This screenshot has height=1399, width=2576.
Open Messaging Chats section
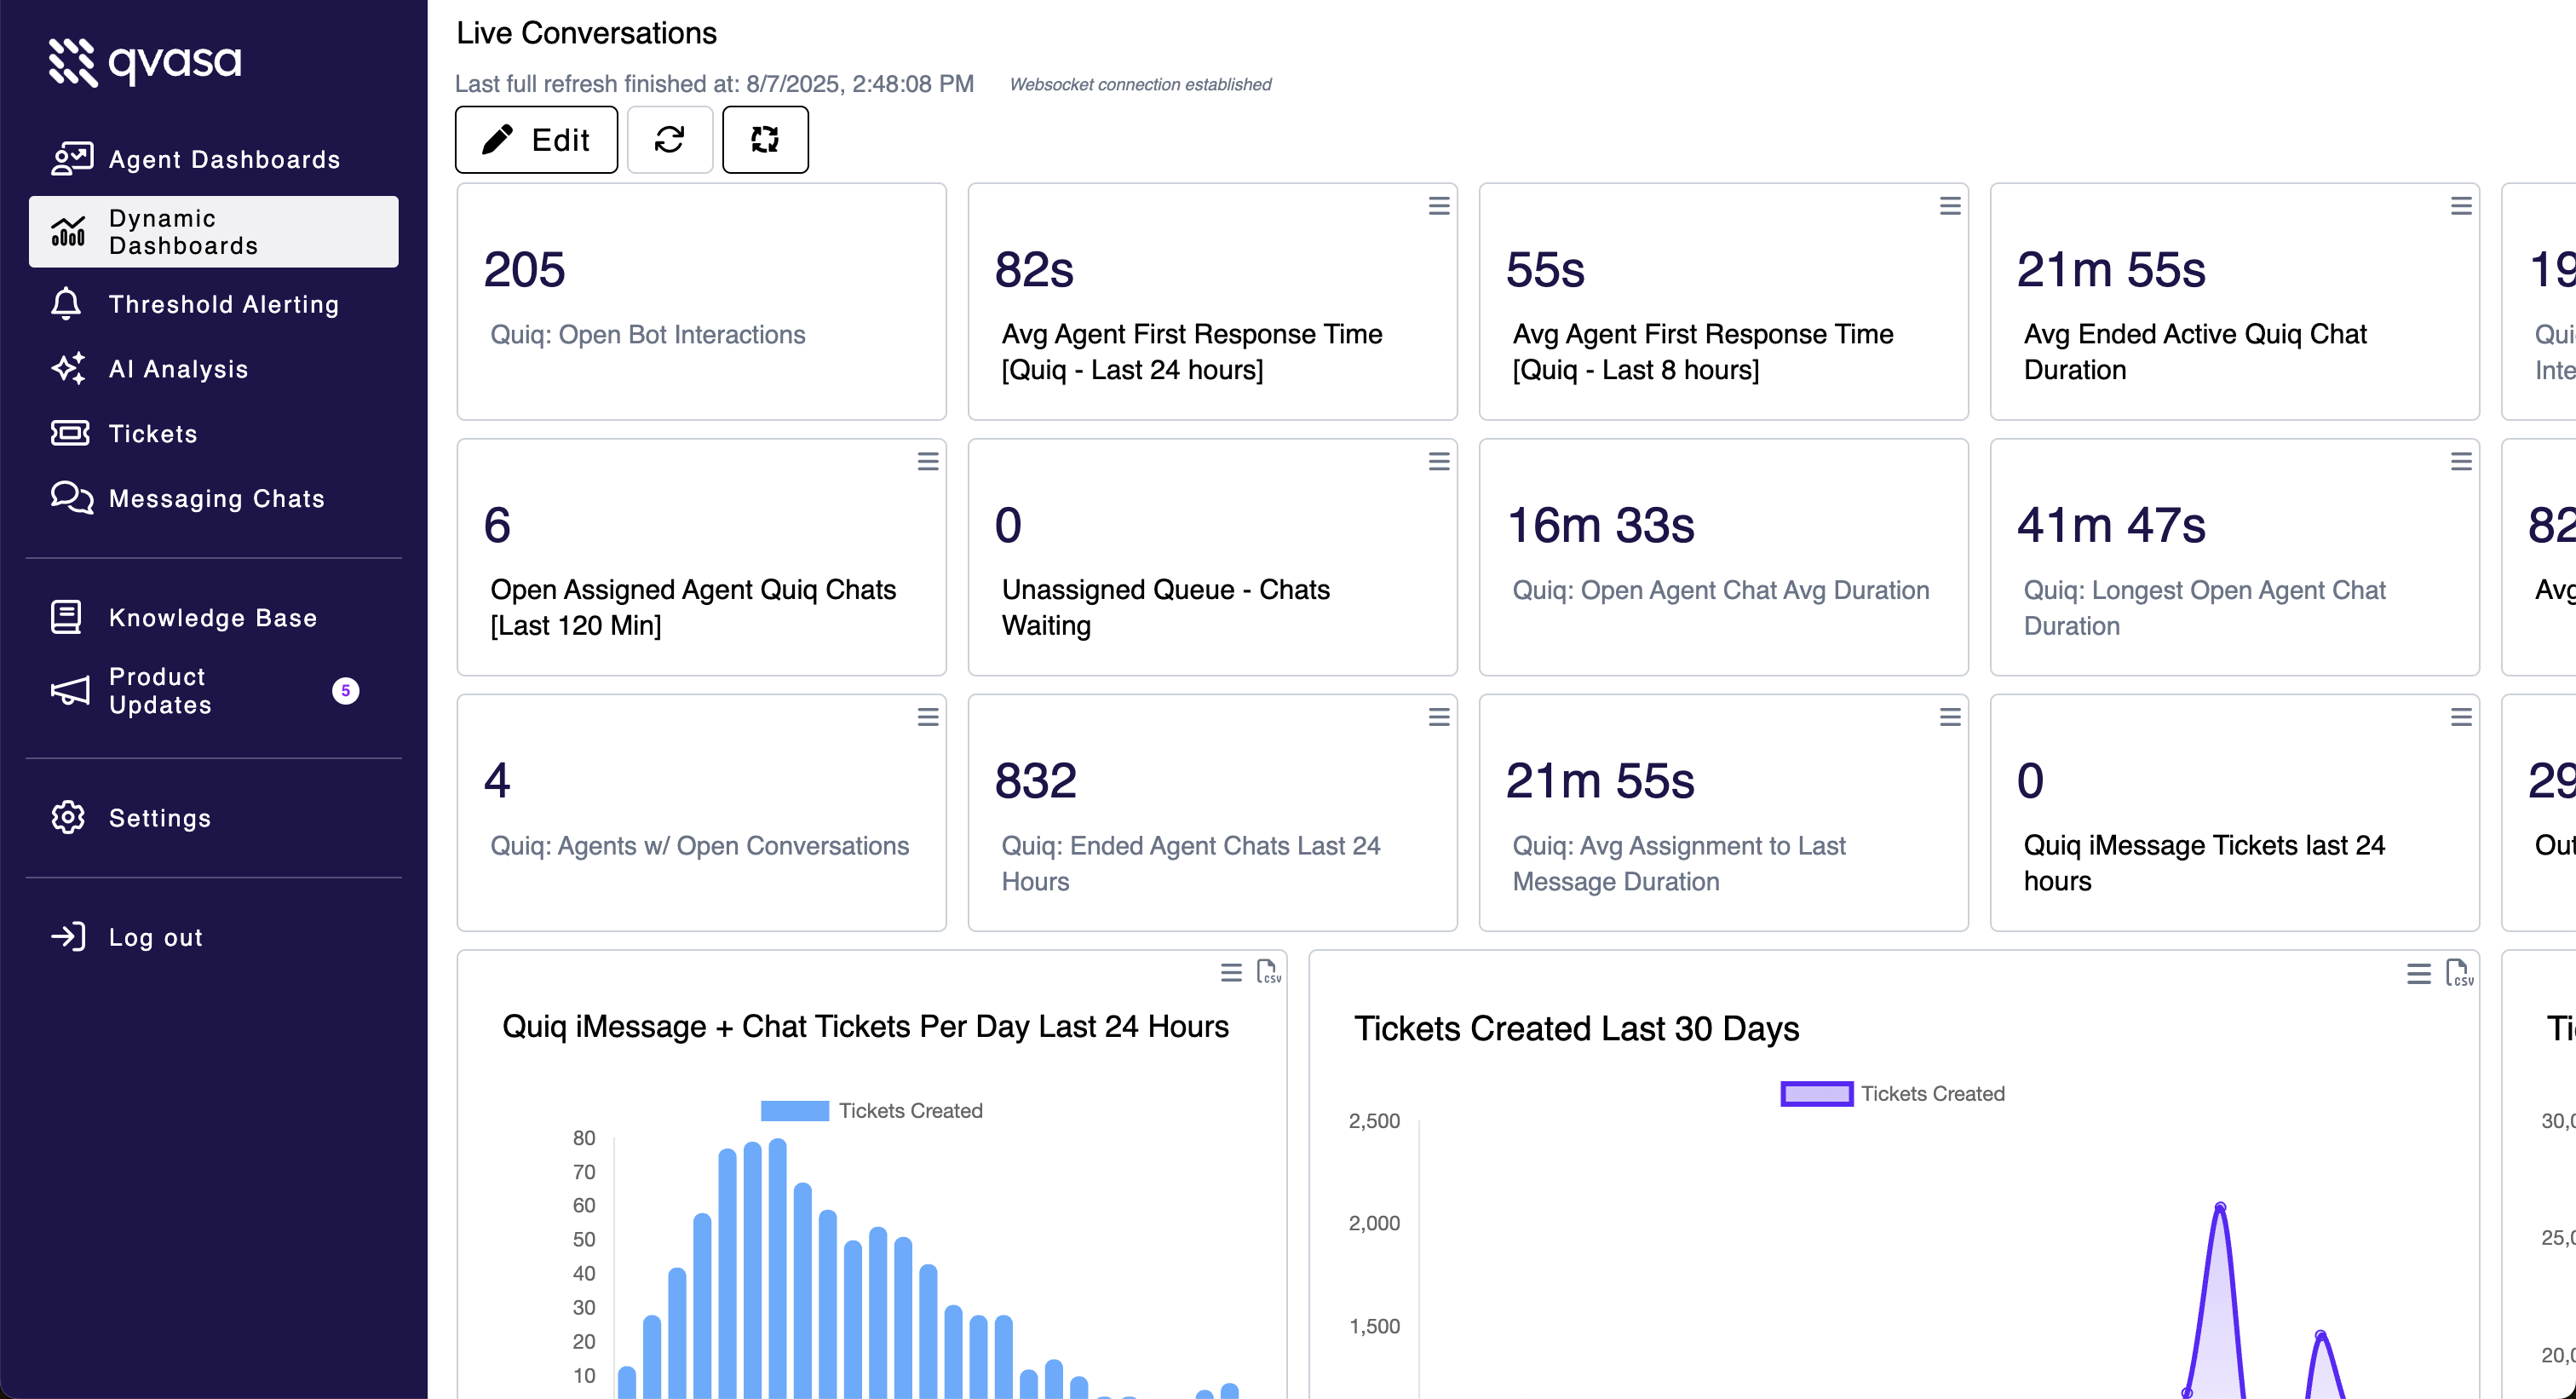coord(216,498)
